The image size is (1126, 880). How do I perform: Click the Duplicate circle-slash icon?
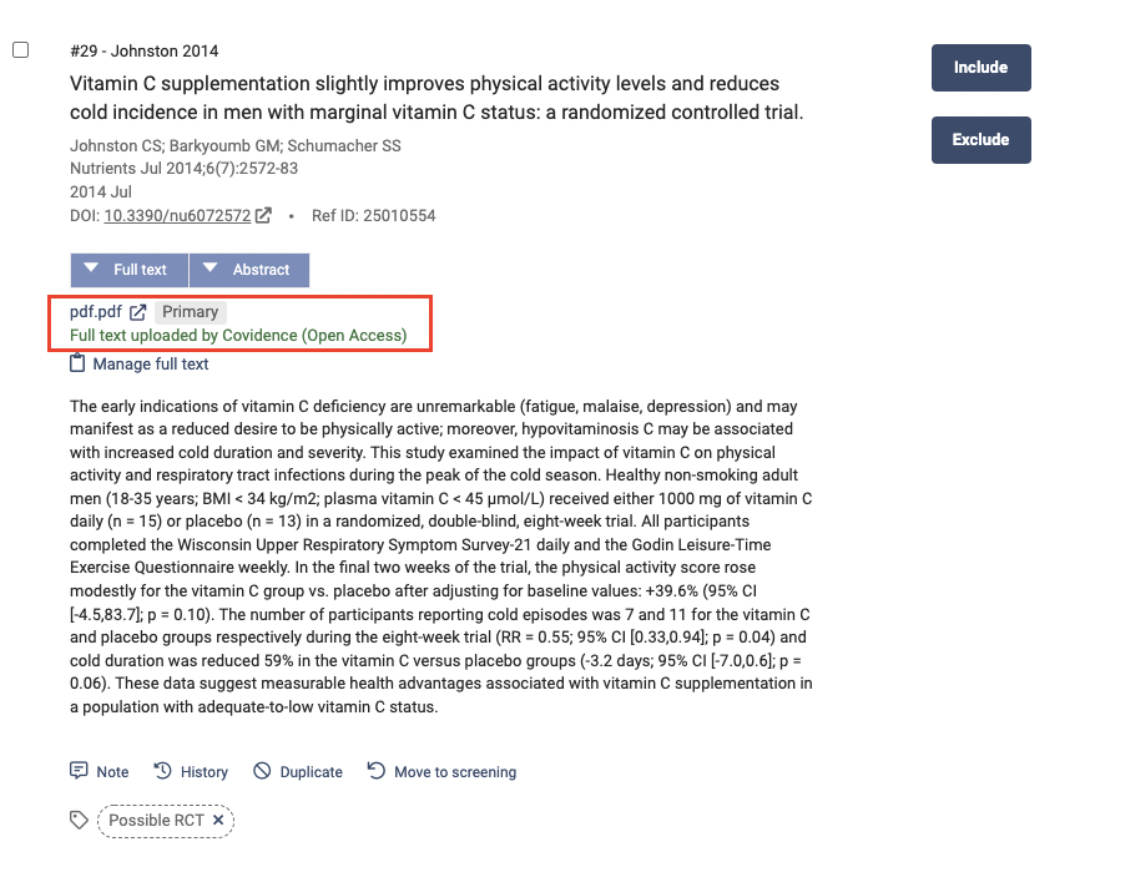[262, 771]
